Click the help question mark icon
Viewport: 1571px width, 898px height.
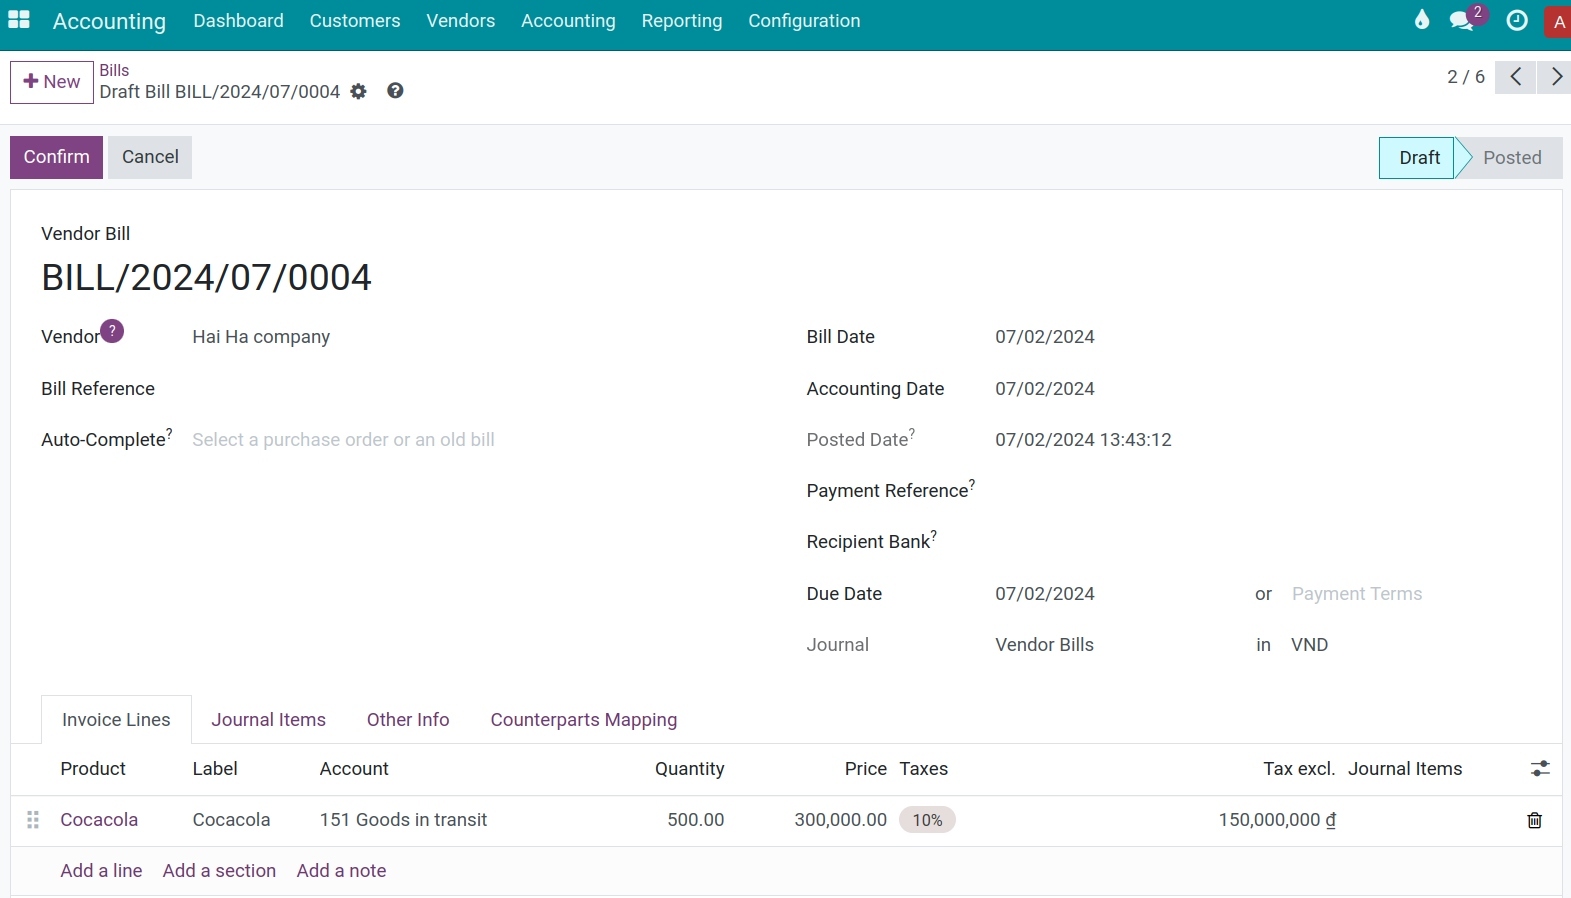tap(396, 91)
